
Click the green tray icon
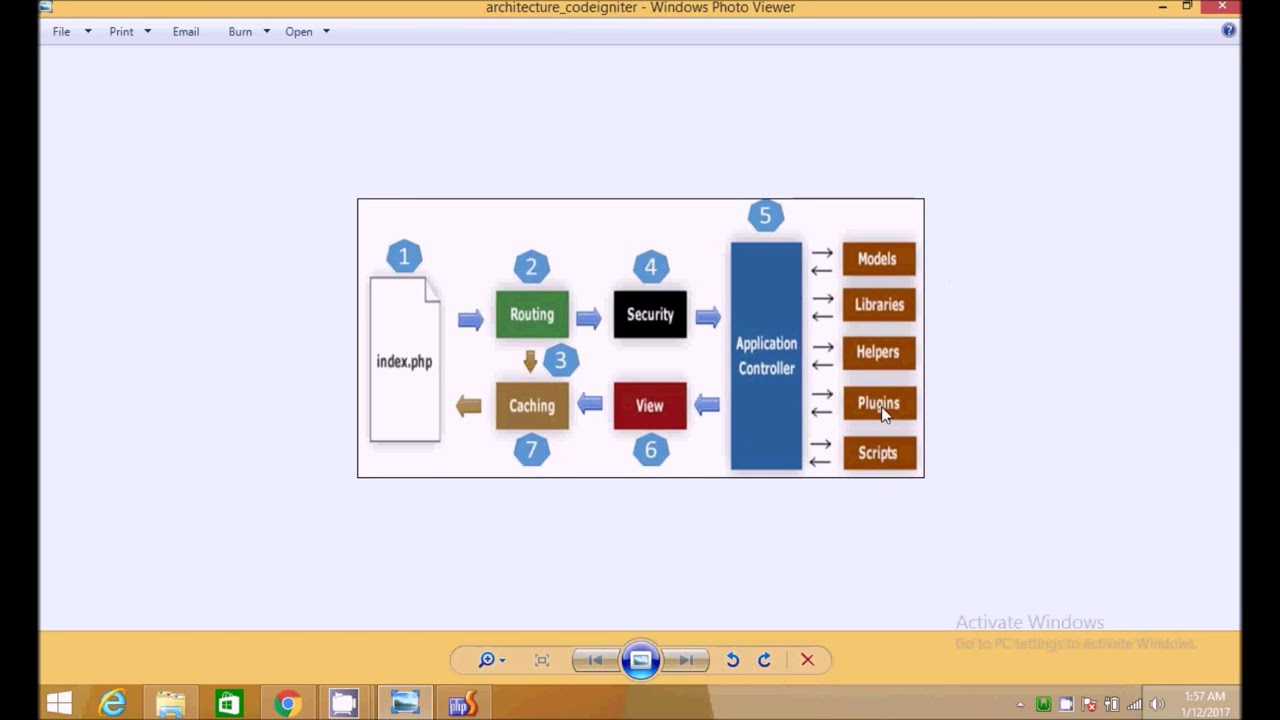coord(1043,705)
